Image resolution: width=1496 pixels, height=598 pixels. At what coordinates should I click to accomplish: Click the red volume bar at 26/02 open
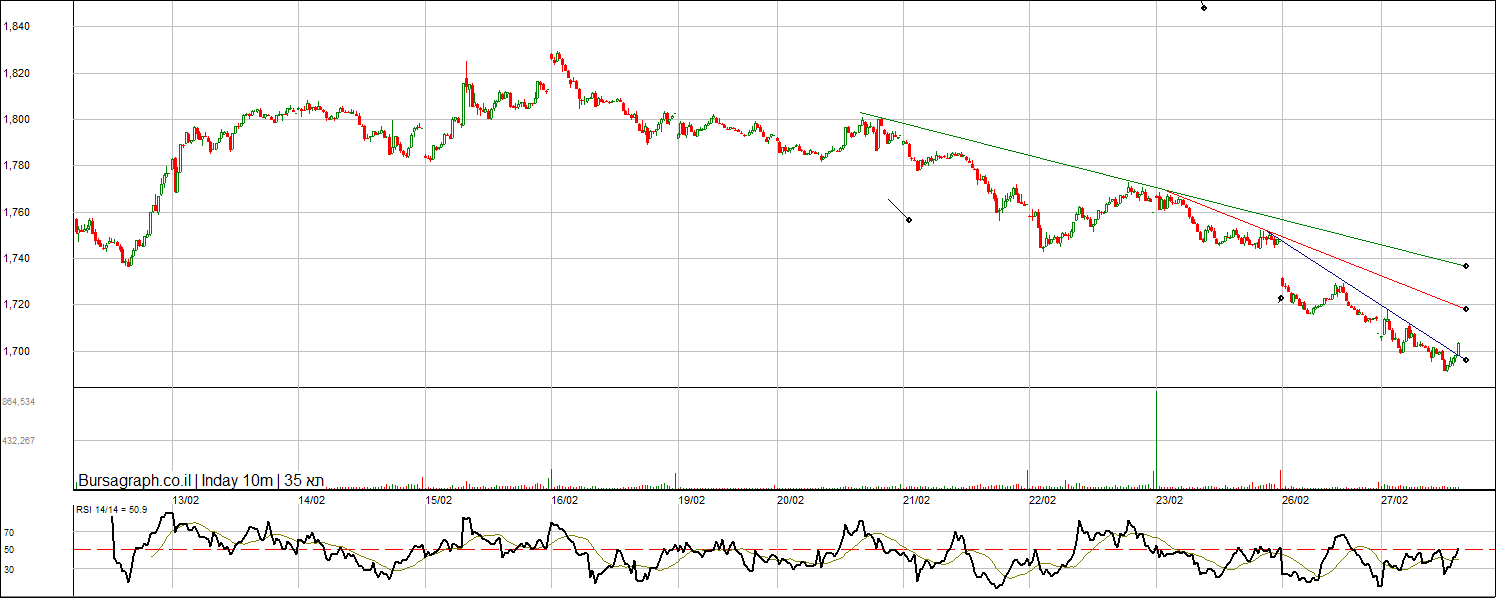pos(1281,477)
